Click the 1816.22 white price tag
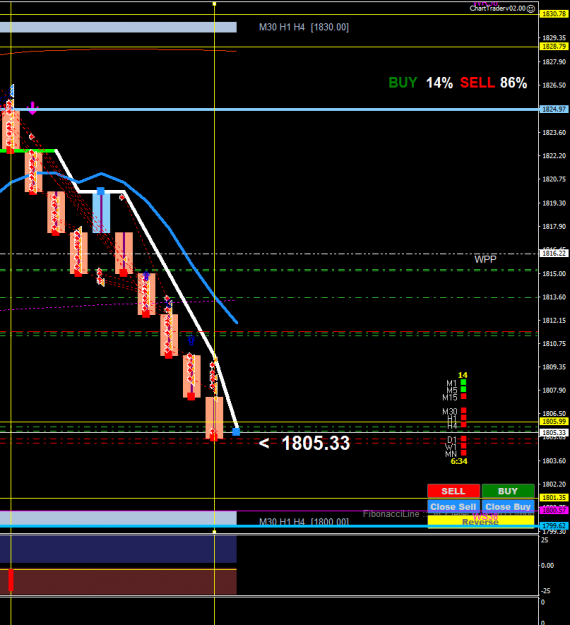 point(554,253)
